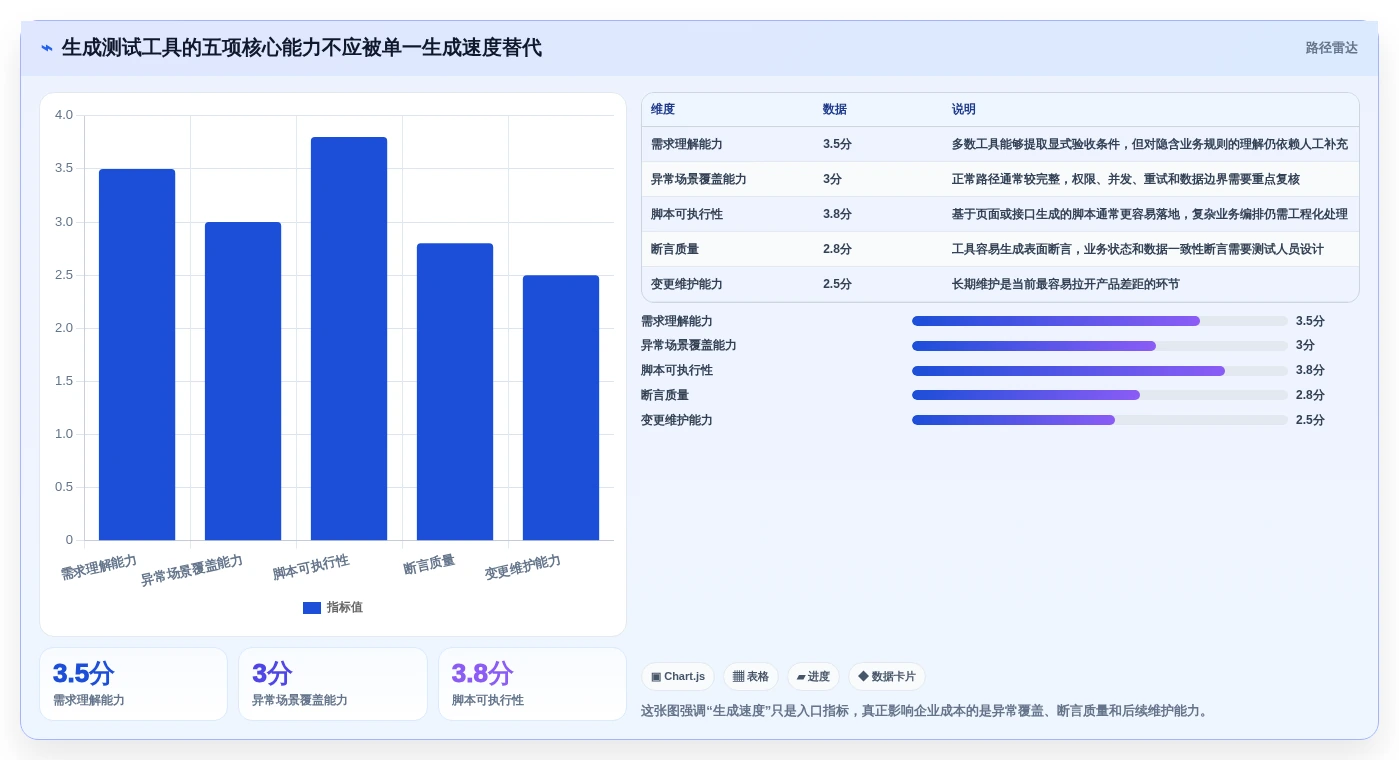Click 需求理解能力 progress bar
The width and height of the screenshot is (1399, 760).
pyautogui.click(x=1100, y=321)
